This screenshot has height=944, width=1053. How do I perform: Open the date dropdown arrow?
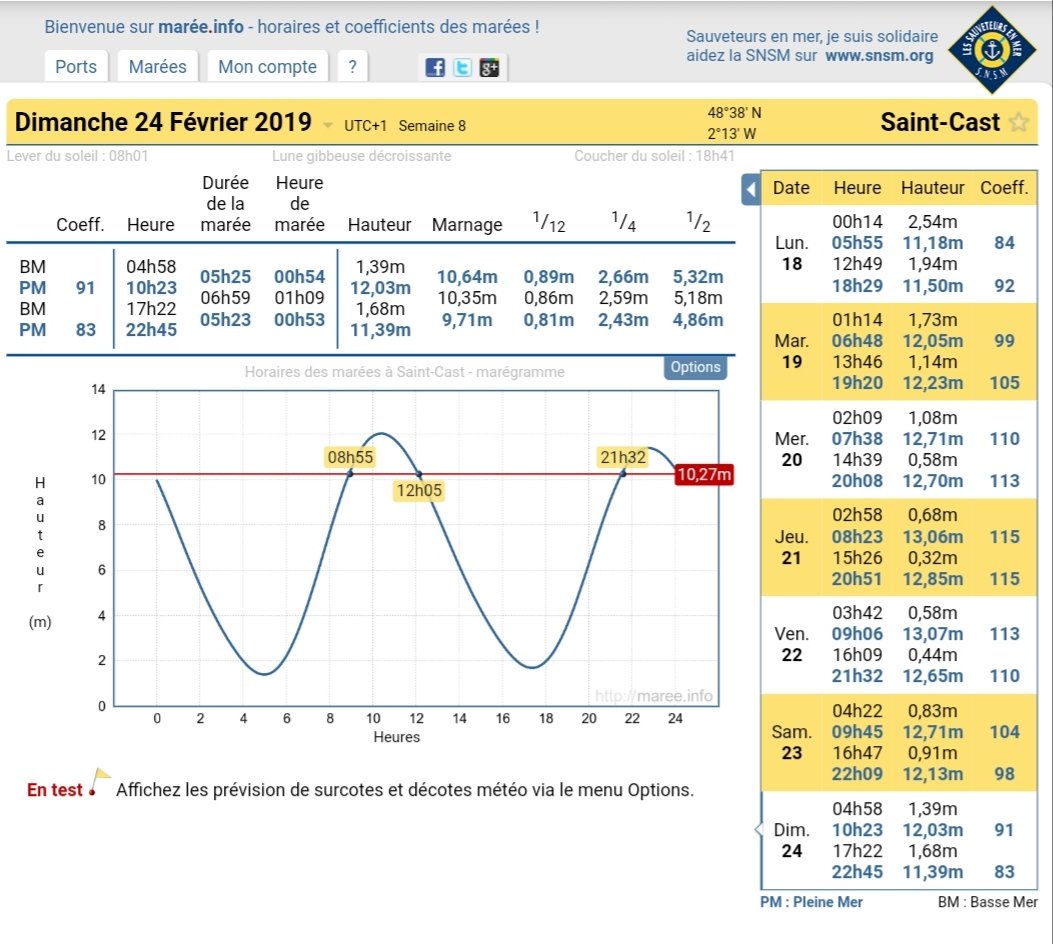coord(328,125)
